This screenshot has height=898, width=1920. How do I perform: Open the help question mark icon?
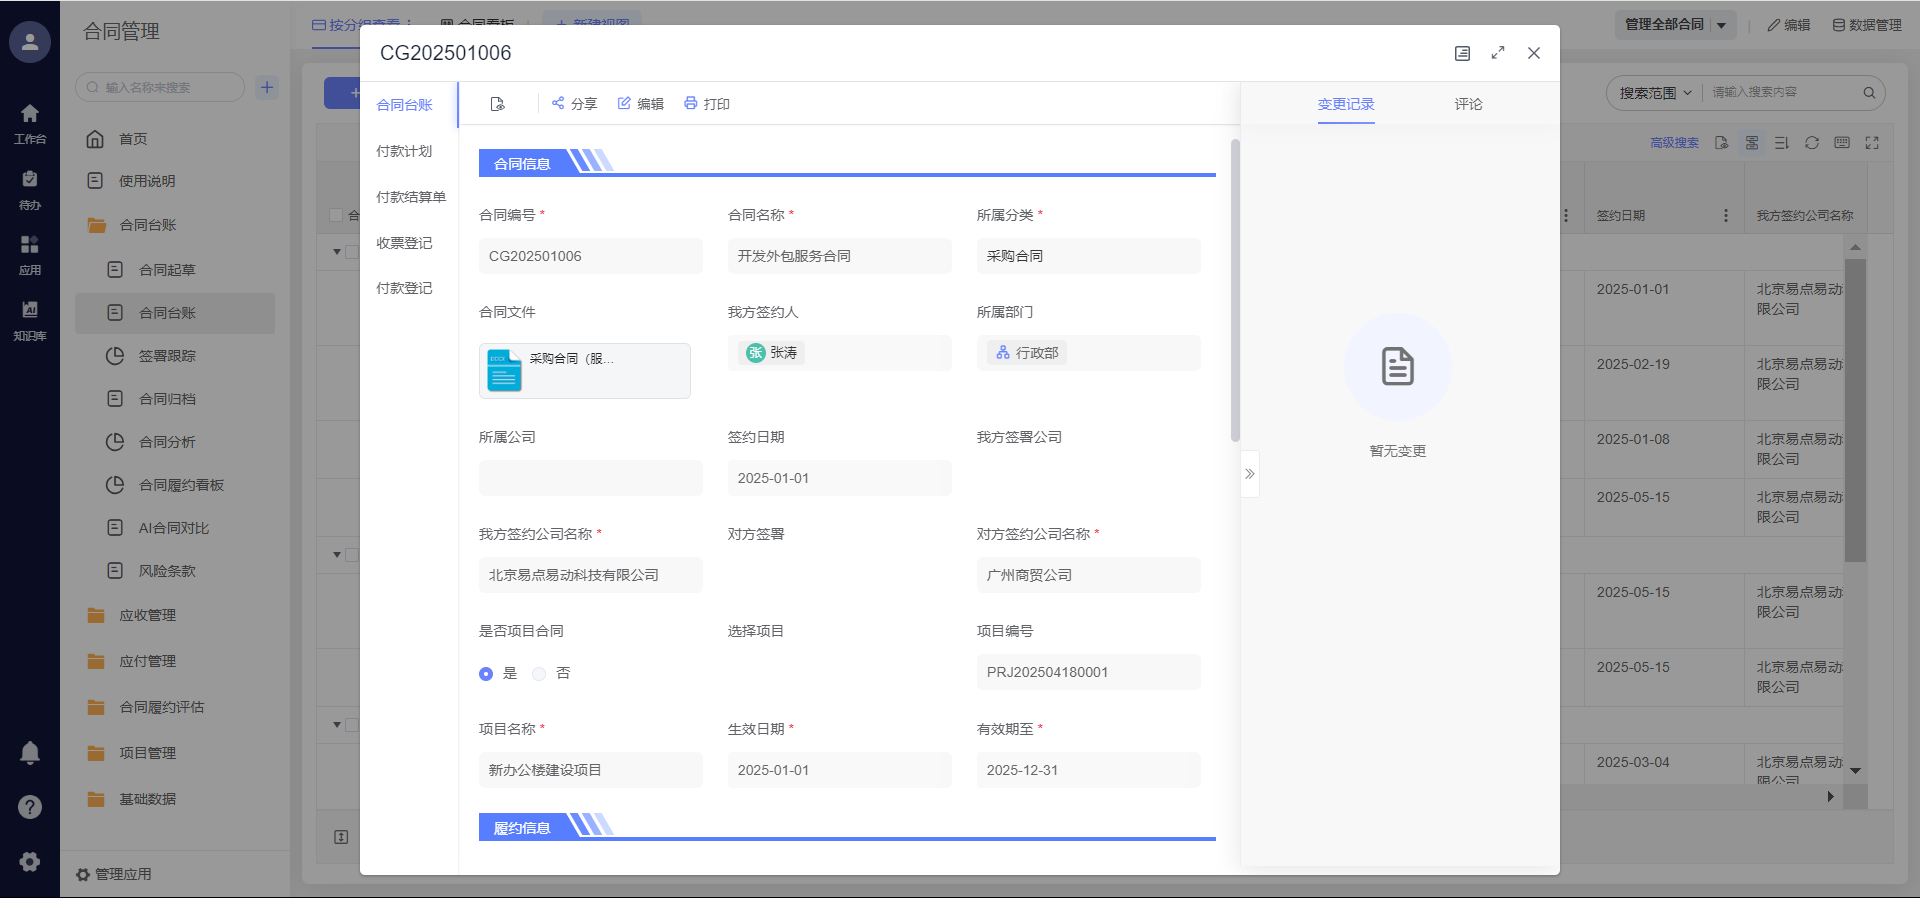(x=30, y=807)
